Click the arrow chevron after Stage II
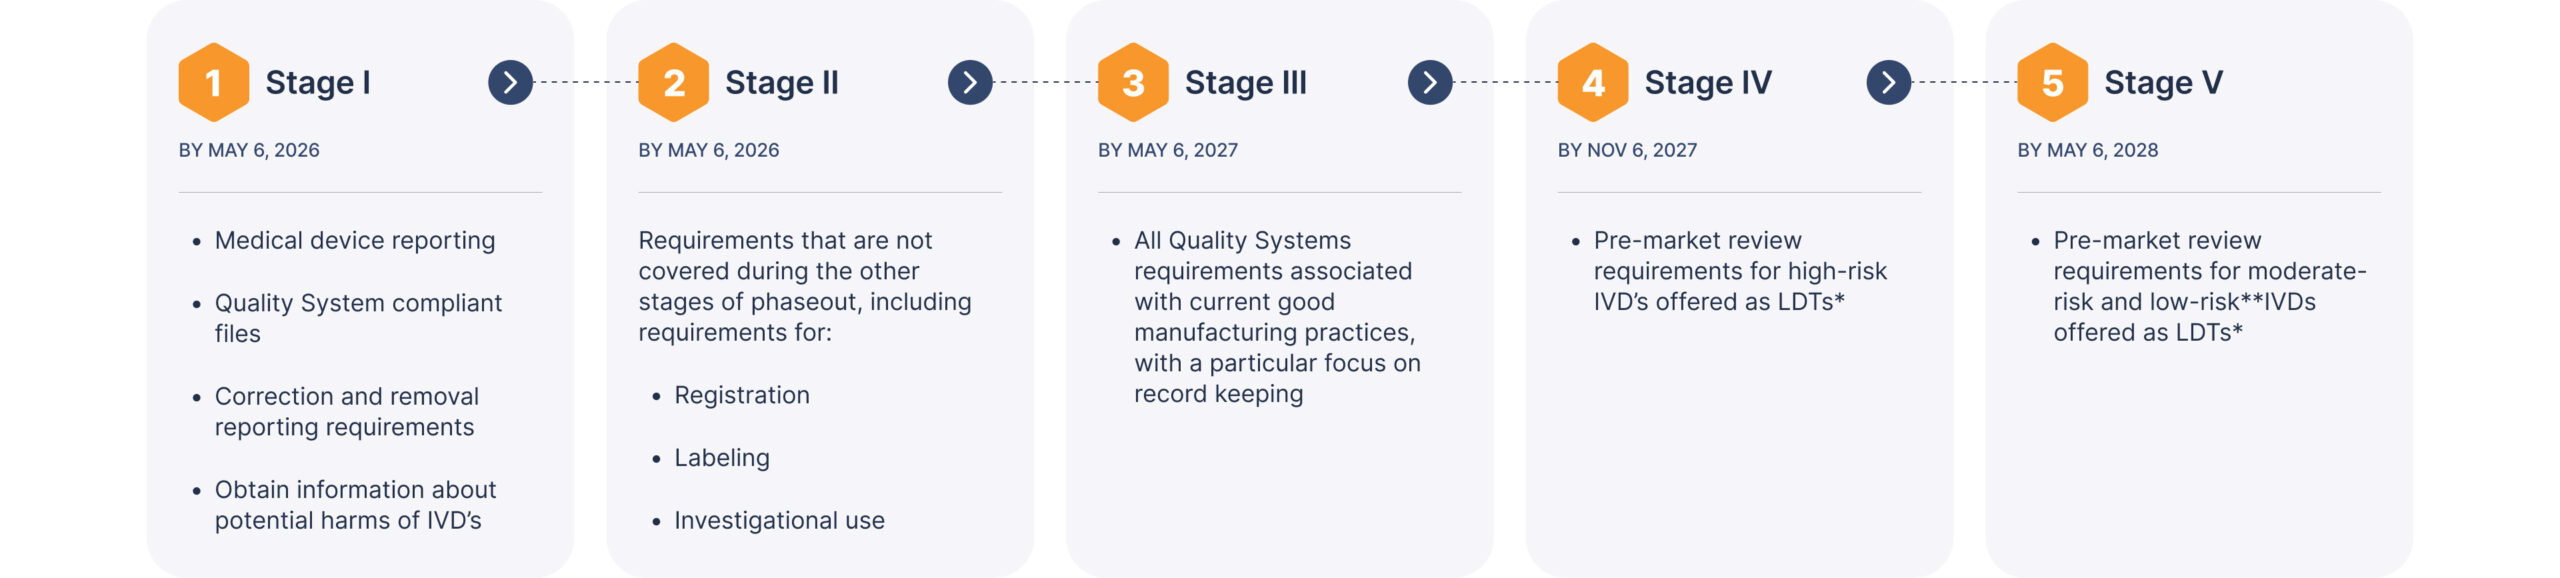Viewport: 2560px width, 578px height. point(970,82)
